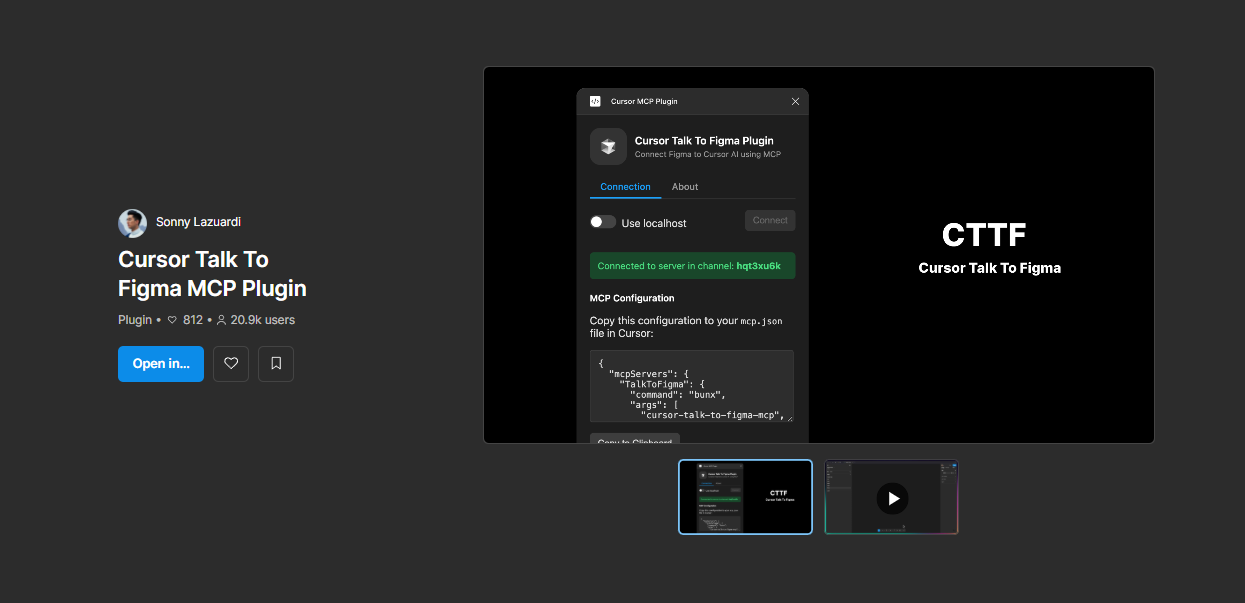Click the channel ID hqt3xu6k
The image size is (1245, 603).
pos(758,266)
